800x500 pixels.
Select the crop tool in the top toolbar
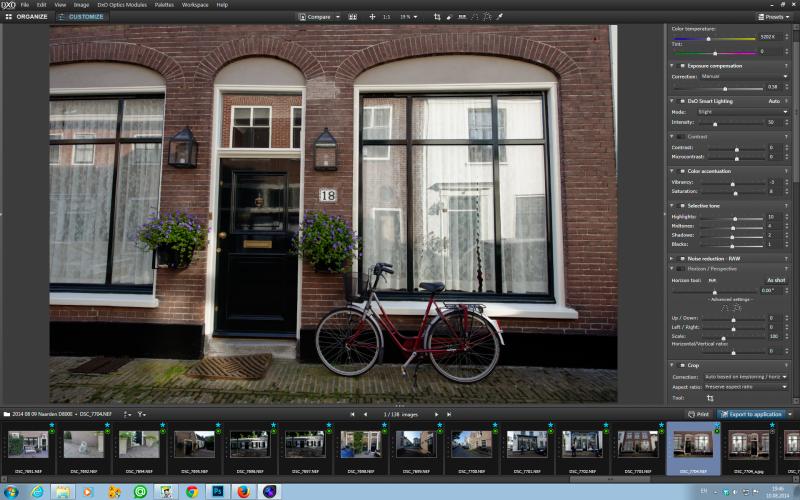pyautogui.click(x=437, y=17)
